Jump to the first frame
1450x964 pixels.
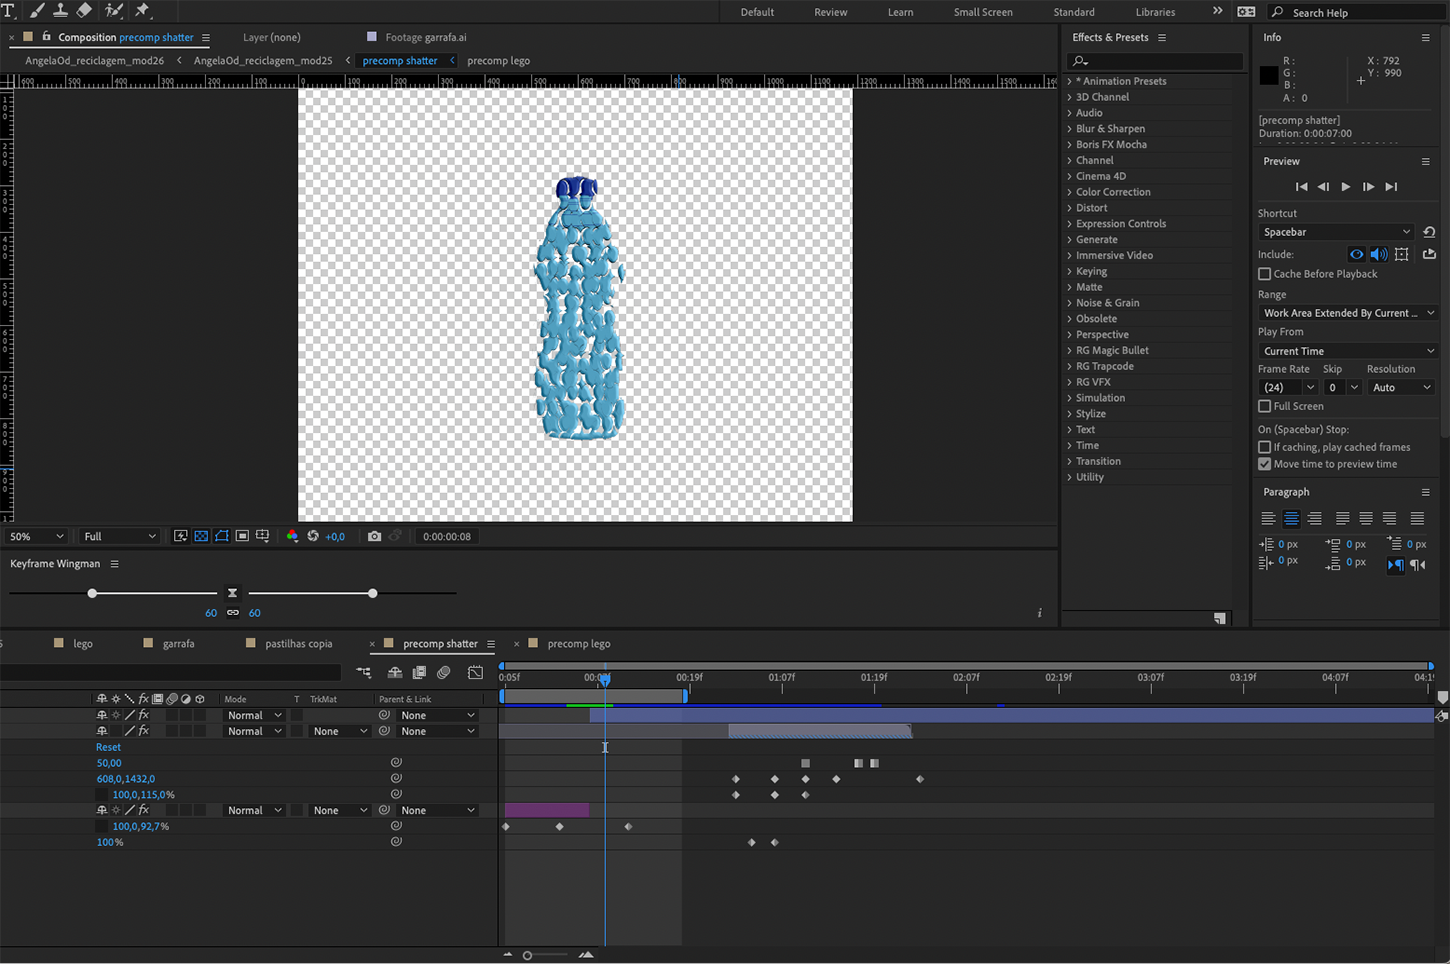(x=1301, y=187)
